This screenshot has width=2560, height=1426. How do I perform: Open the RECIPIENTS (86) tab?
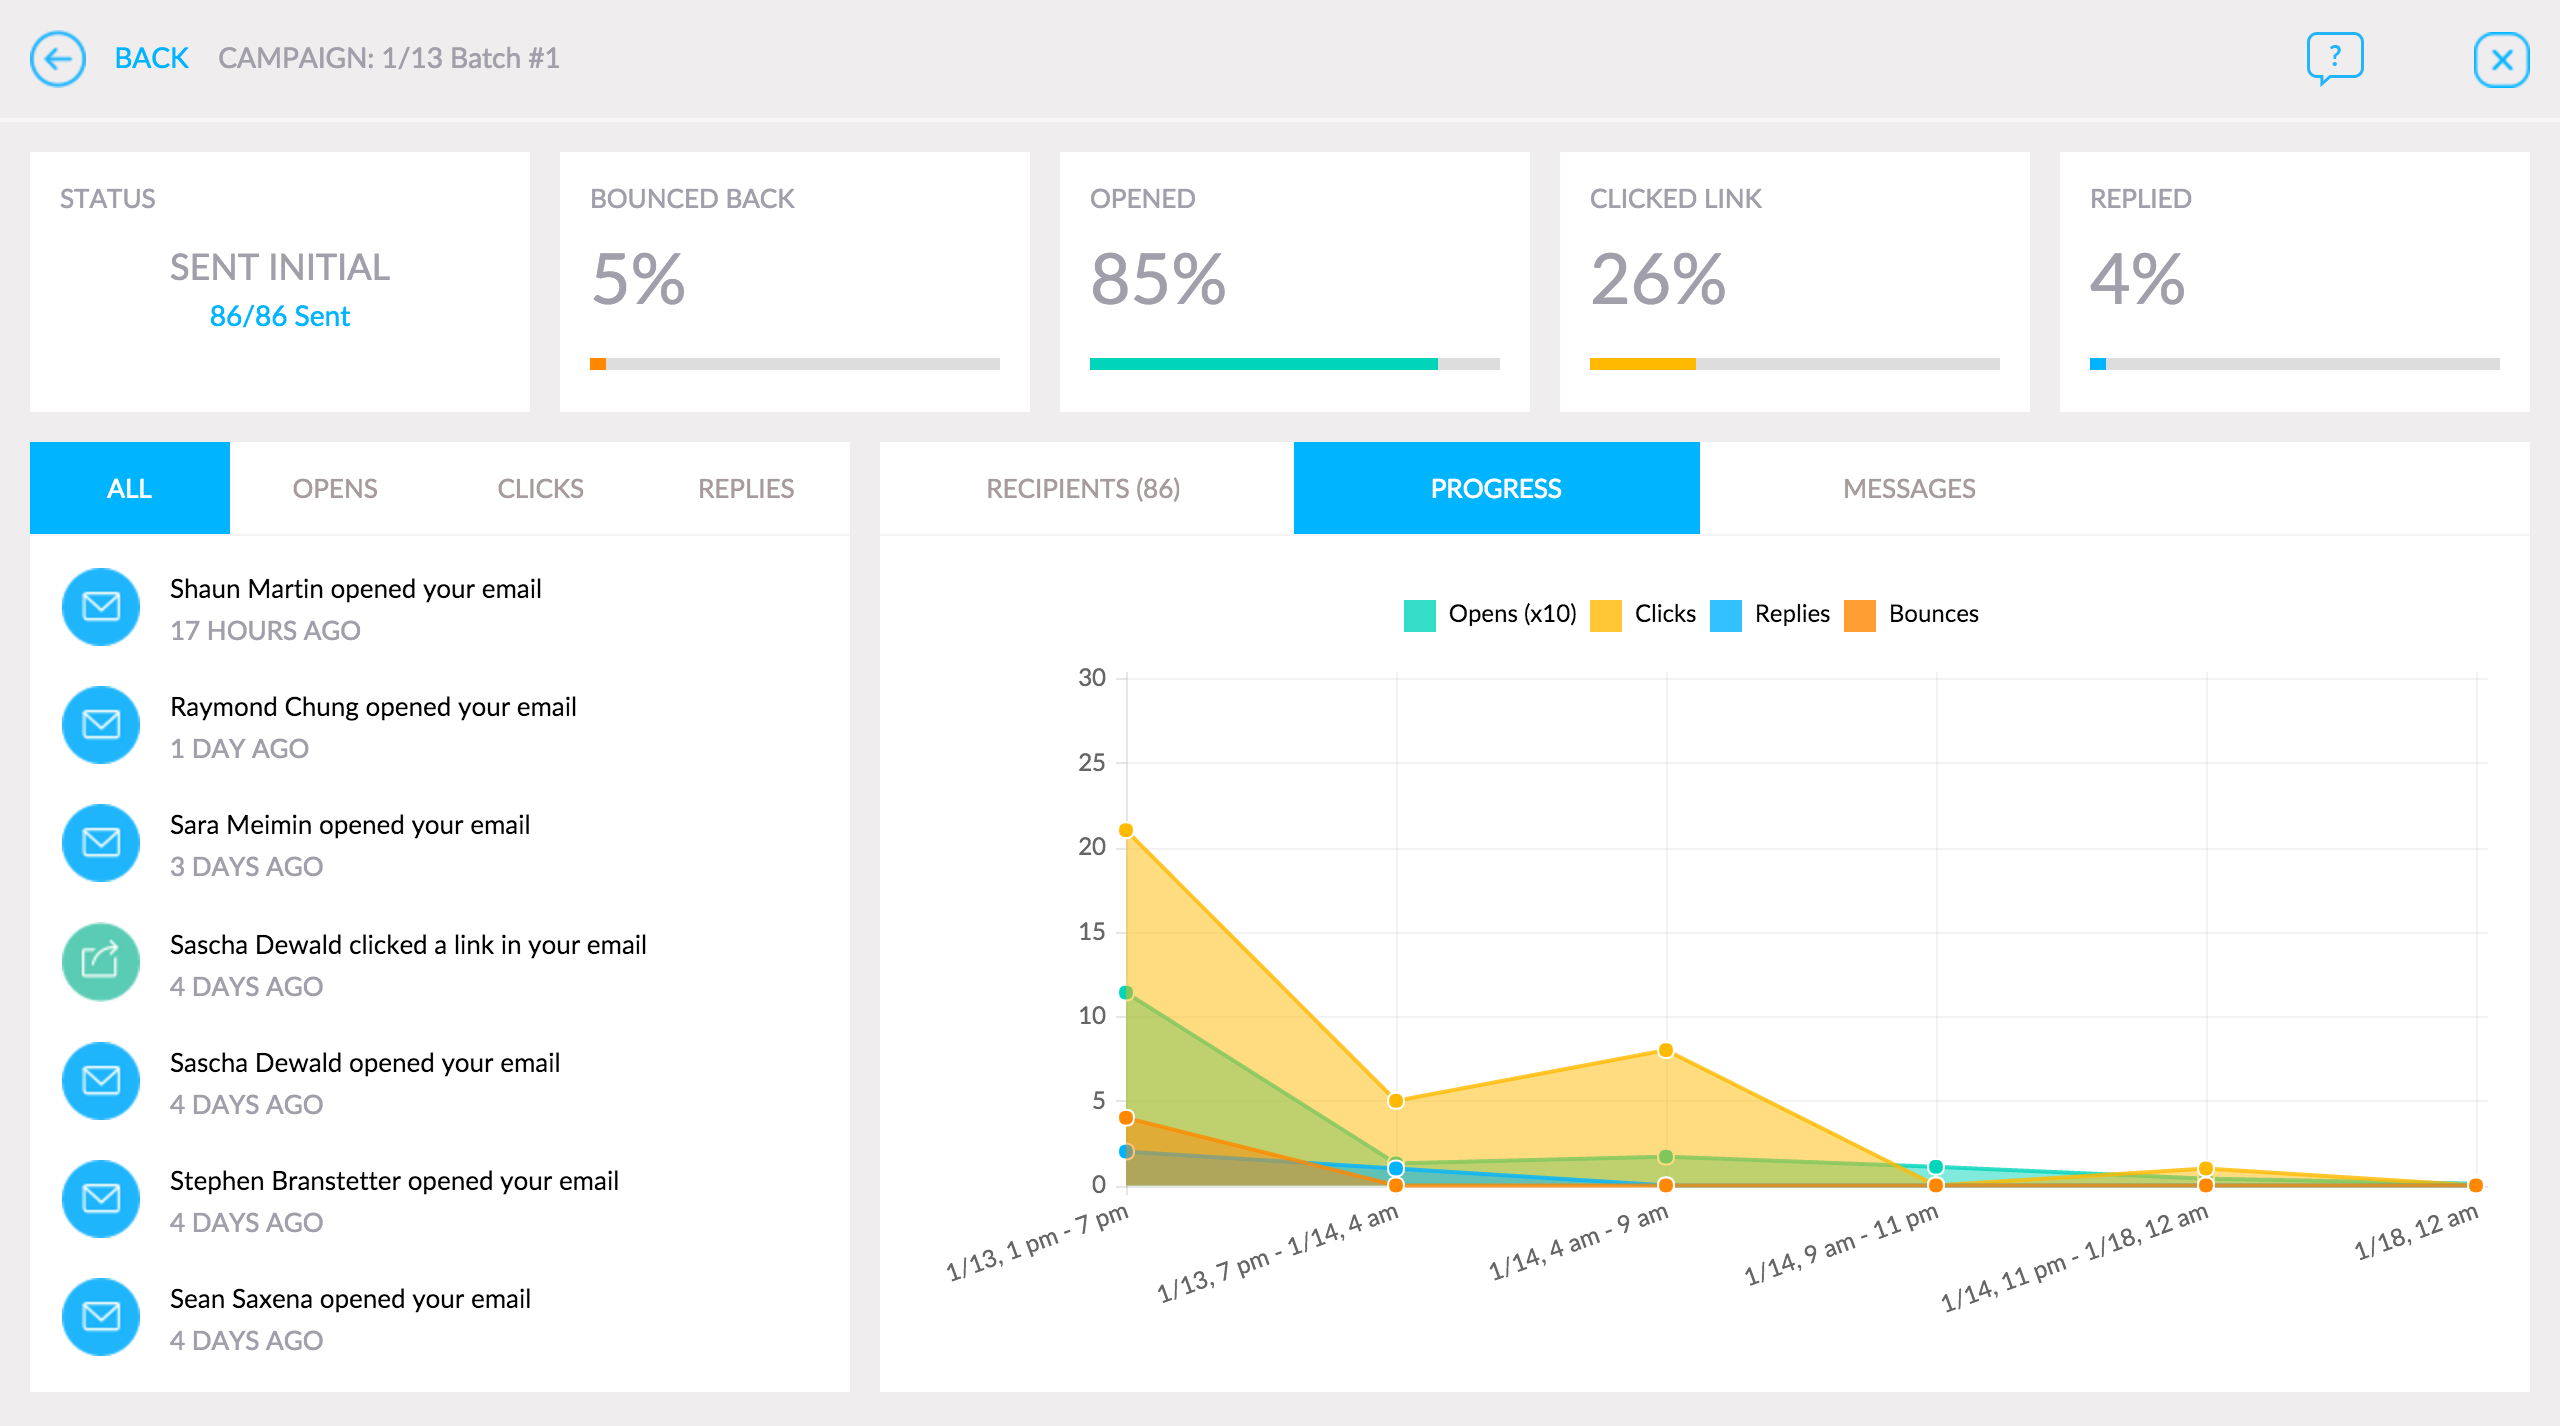pyautogui.click(x=1083, y=489)
